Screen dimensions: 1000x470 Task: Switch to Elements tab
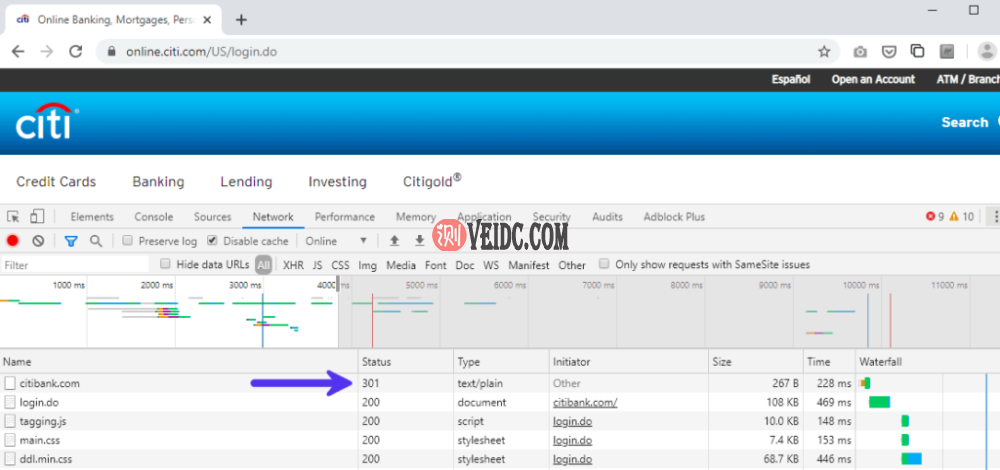[x=92, y=217]
